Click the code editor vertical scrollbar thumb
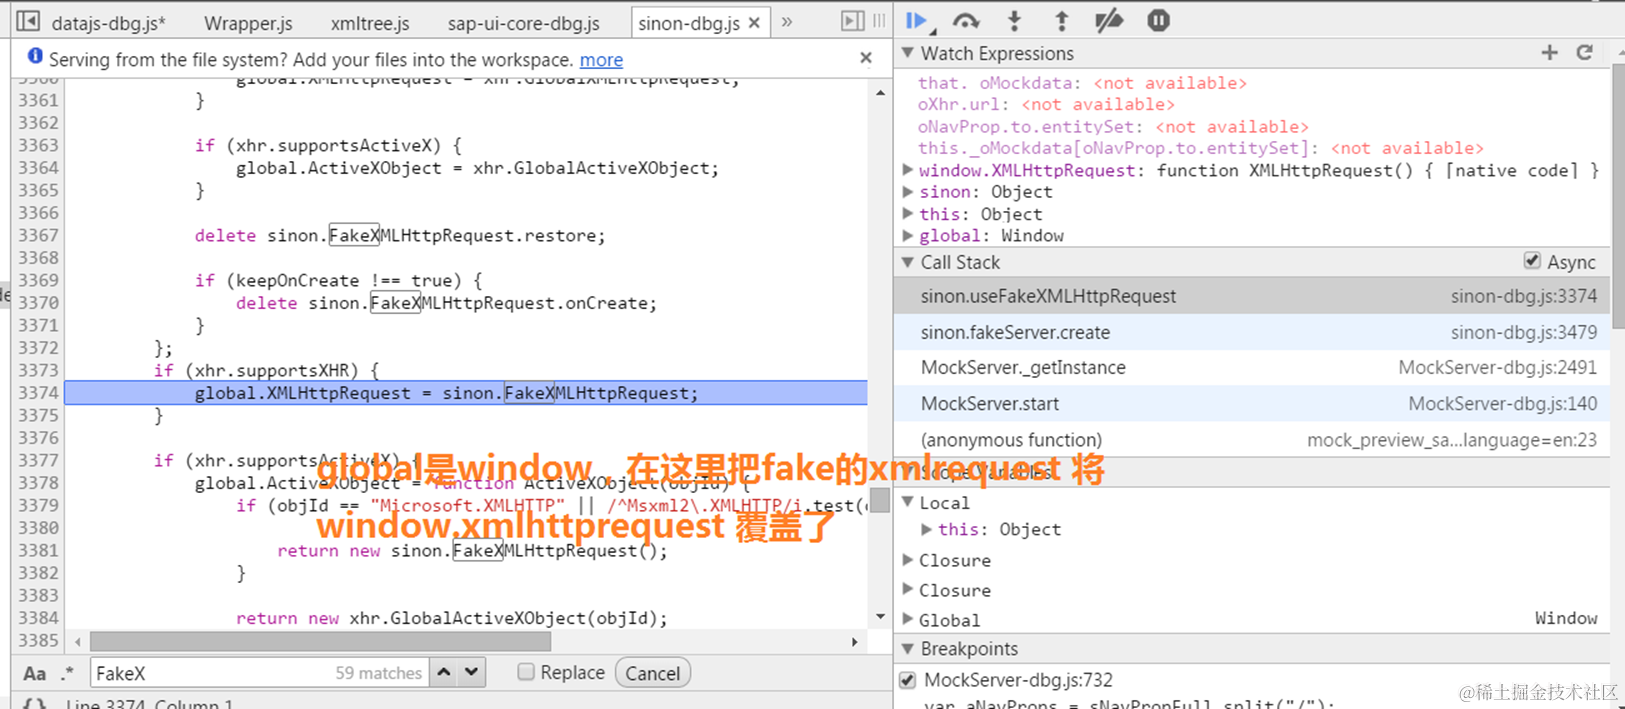 (880, 500)
